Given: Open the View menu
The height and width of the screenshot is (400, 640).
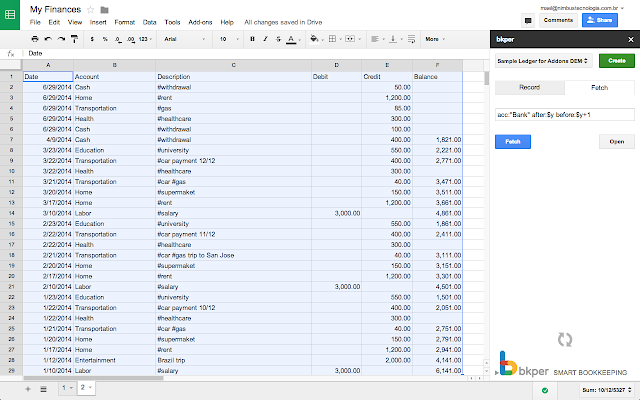Looking at the screenshot, I should (75, 22).
